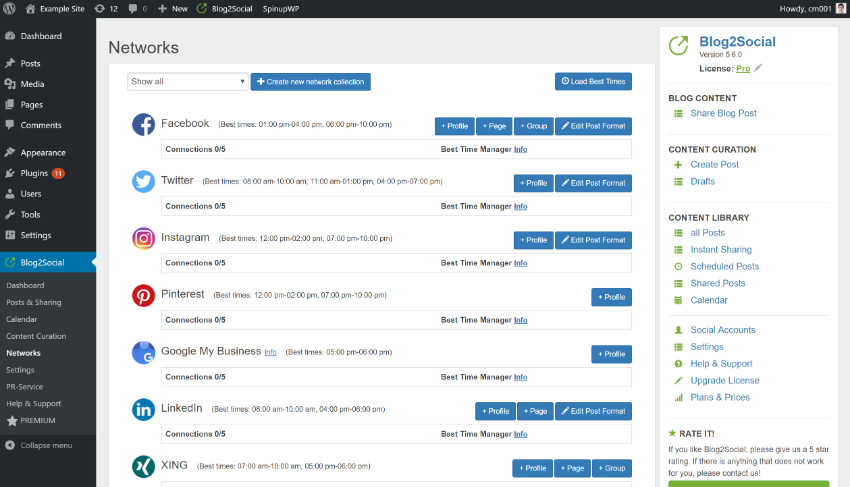Click the Settings icon in WordPress sidebar
This screenshot has height=487, width=850.
10,235
